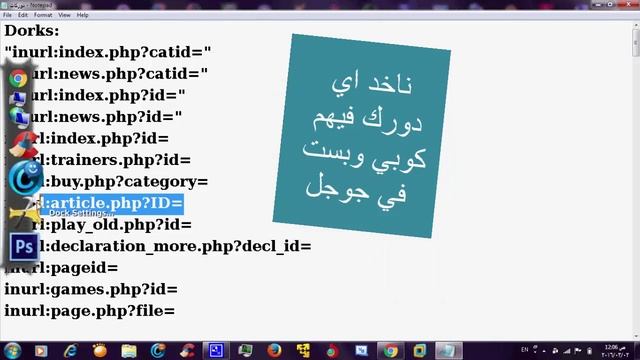
Task: Switch to the Notepad taskbar button
Action: [448, 351]
